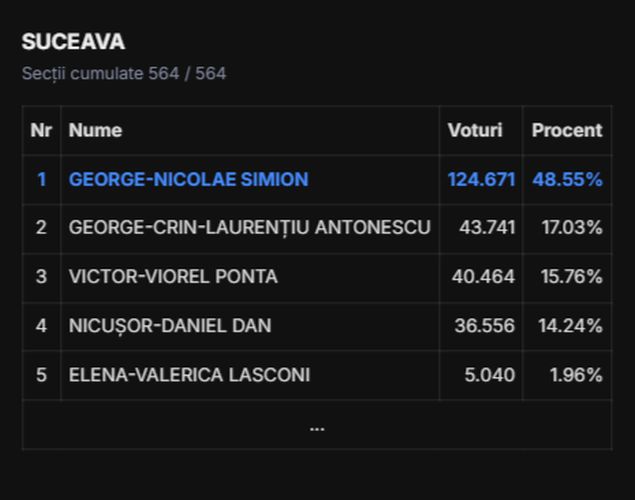
Task: Click the Nr column header
Action: coord(41,130)
